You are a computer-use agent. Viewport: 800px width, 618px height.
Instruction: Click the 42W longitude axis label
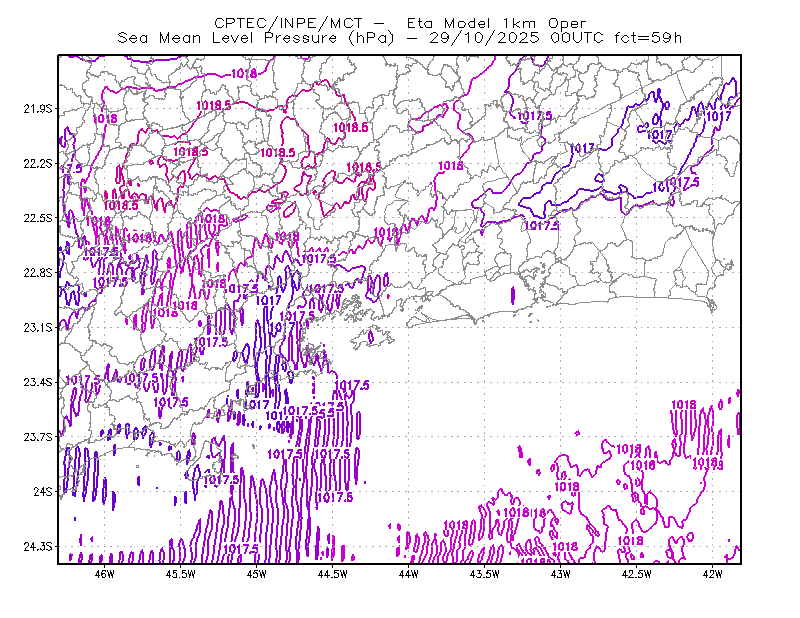(712, 574)
